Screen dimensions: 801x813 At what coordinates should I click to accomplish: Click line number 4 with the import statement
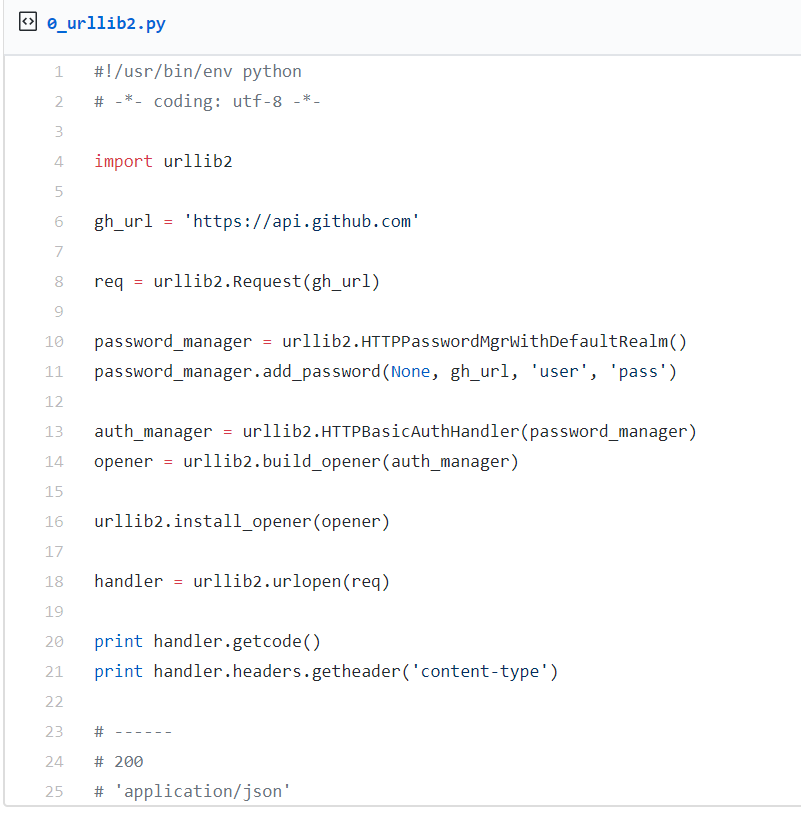point(58,161)
